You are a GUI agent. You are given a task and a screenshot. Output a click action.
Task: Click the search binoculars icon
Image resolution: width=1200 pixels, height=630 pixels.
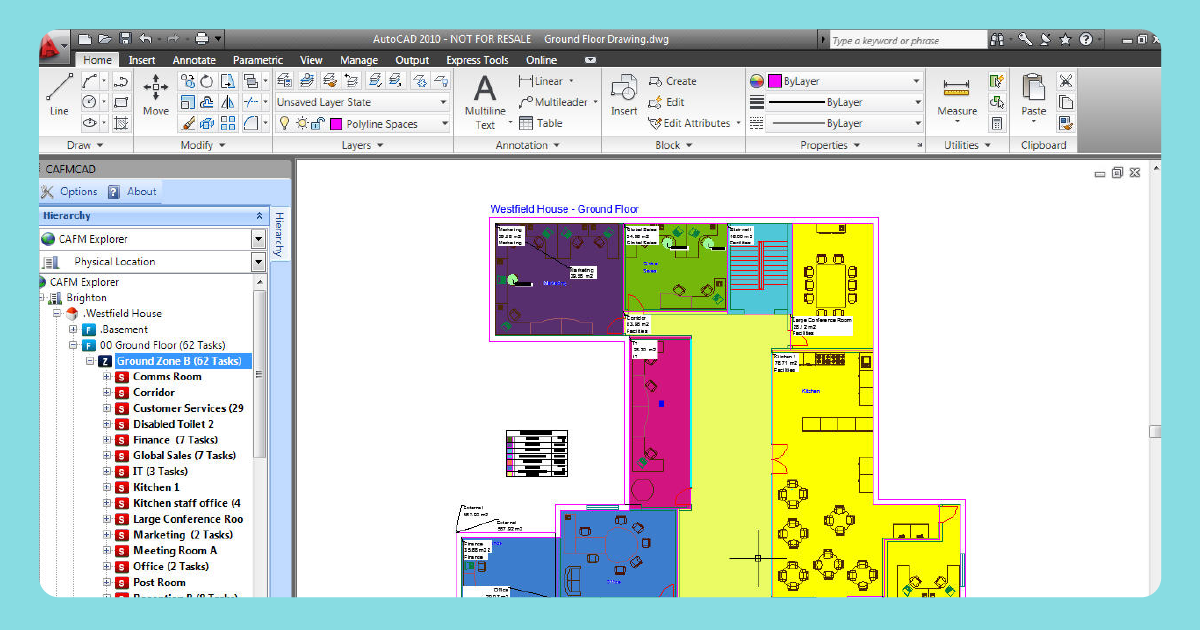(x=997, y=40)
